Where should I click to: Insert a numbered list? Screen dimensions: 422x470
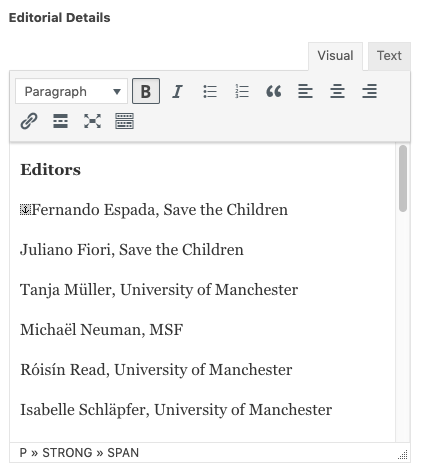point(242,91)
